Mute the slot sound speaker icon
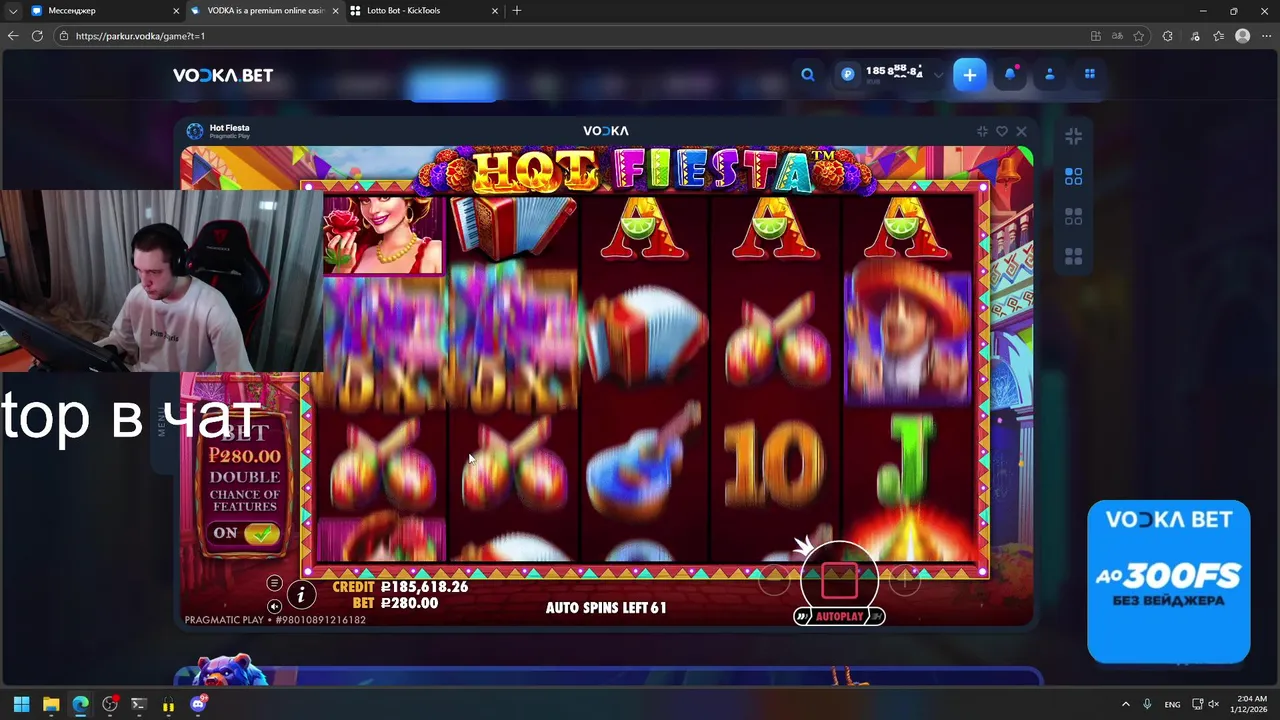Viewport: 1280px width, 720px height. coord(274,606)
